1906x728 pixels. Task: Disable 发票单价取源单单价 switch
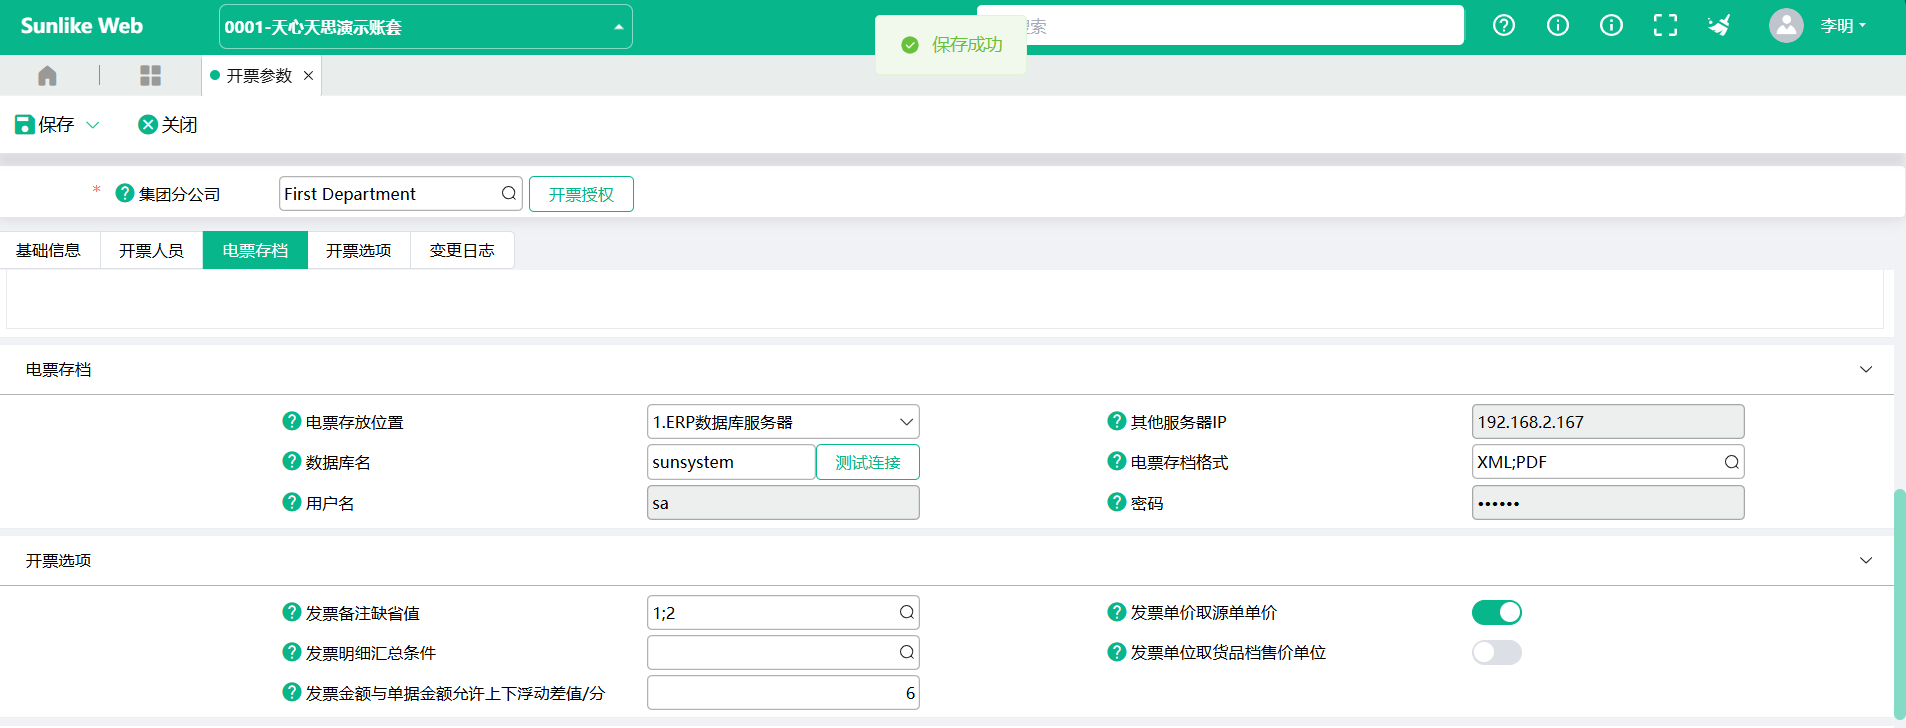(x=1497, y=612)
